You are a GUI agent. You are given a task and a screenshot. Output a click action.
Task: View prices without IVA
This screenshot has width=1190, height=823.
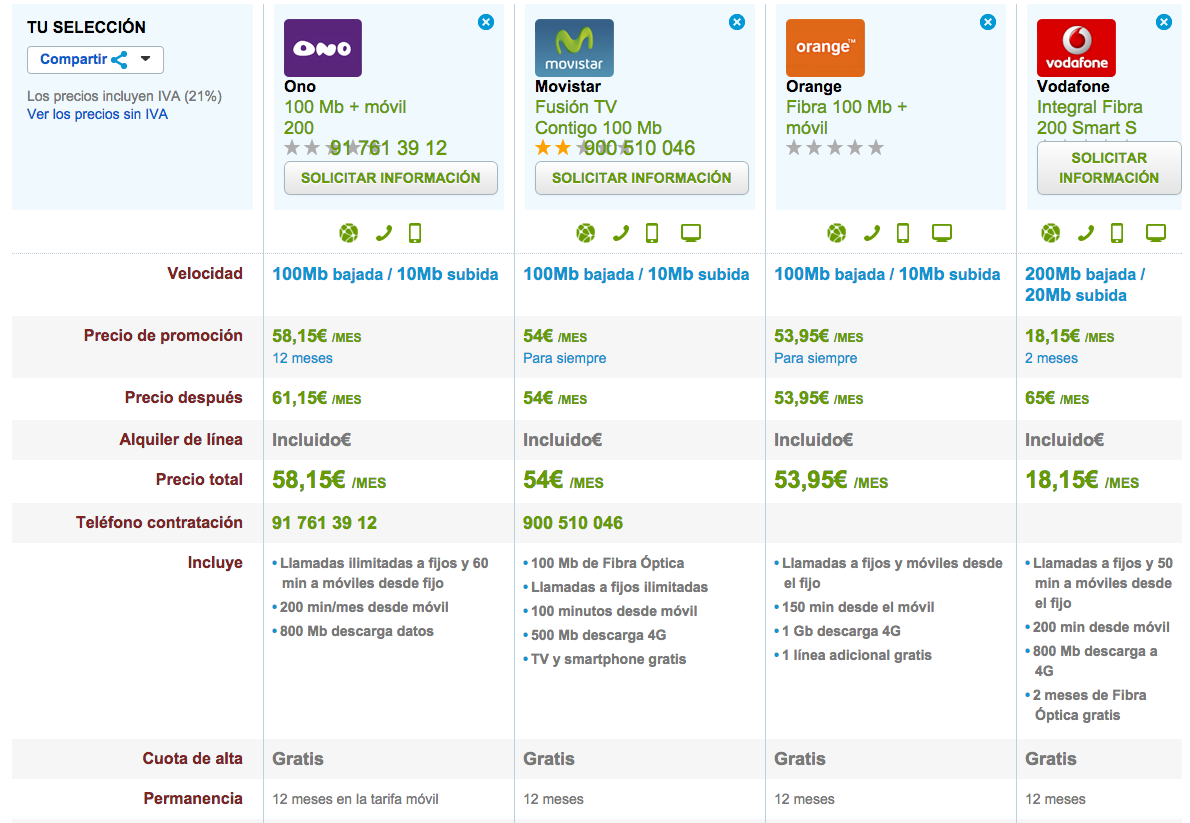click(97, 115)
